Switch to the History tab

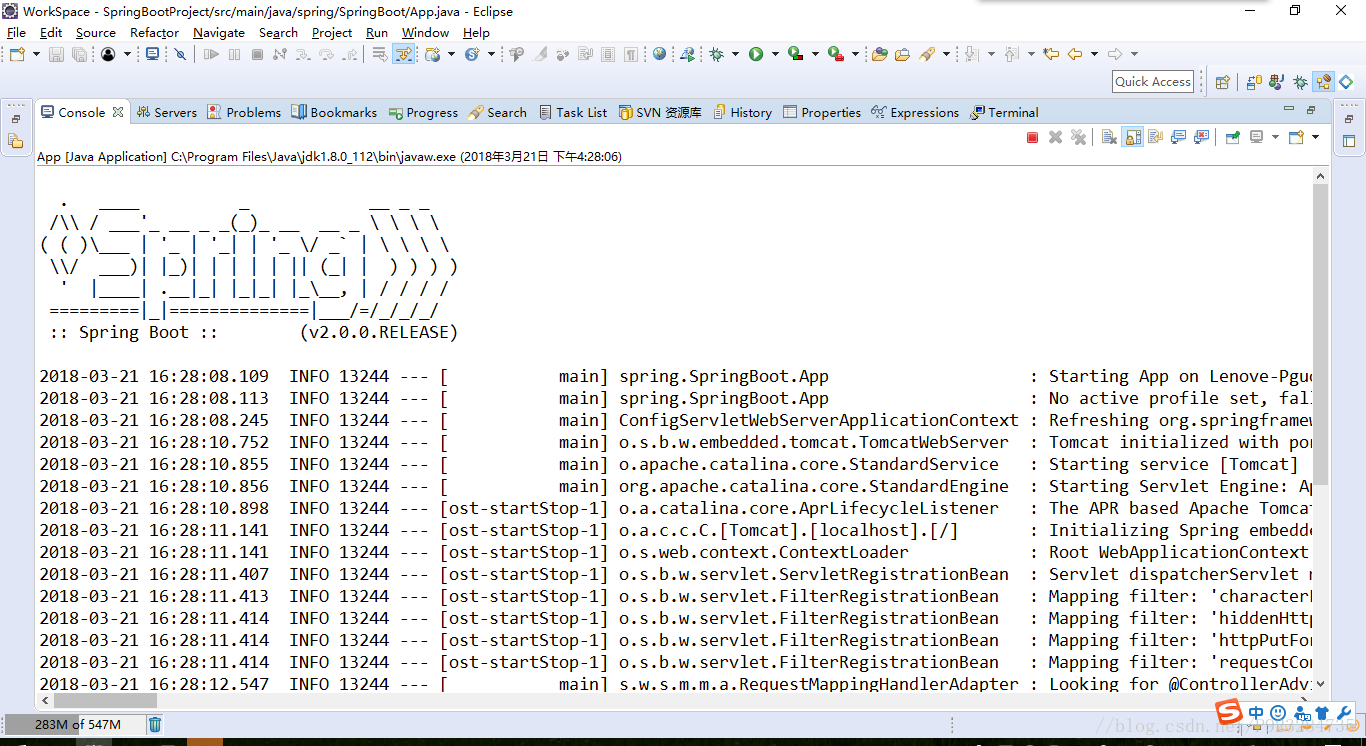click(x=741, y=112)
